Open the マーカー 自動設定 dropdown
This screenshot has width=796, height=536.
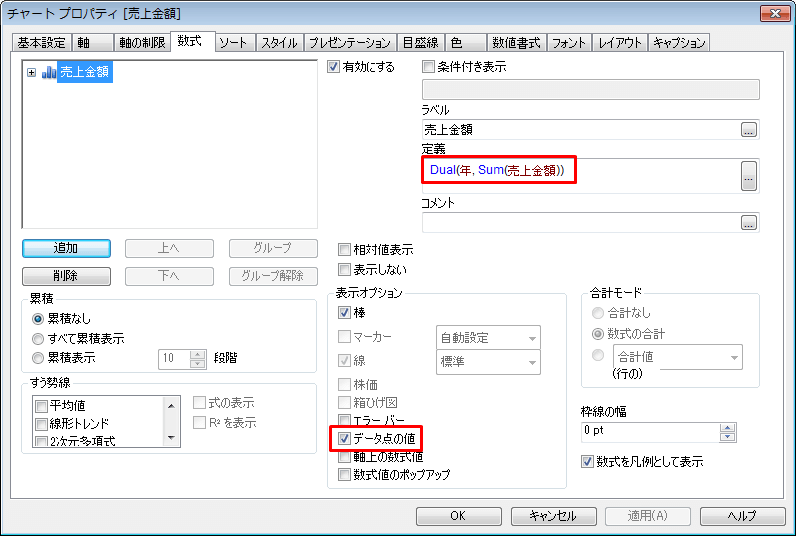coord(488,338)
